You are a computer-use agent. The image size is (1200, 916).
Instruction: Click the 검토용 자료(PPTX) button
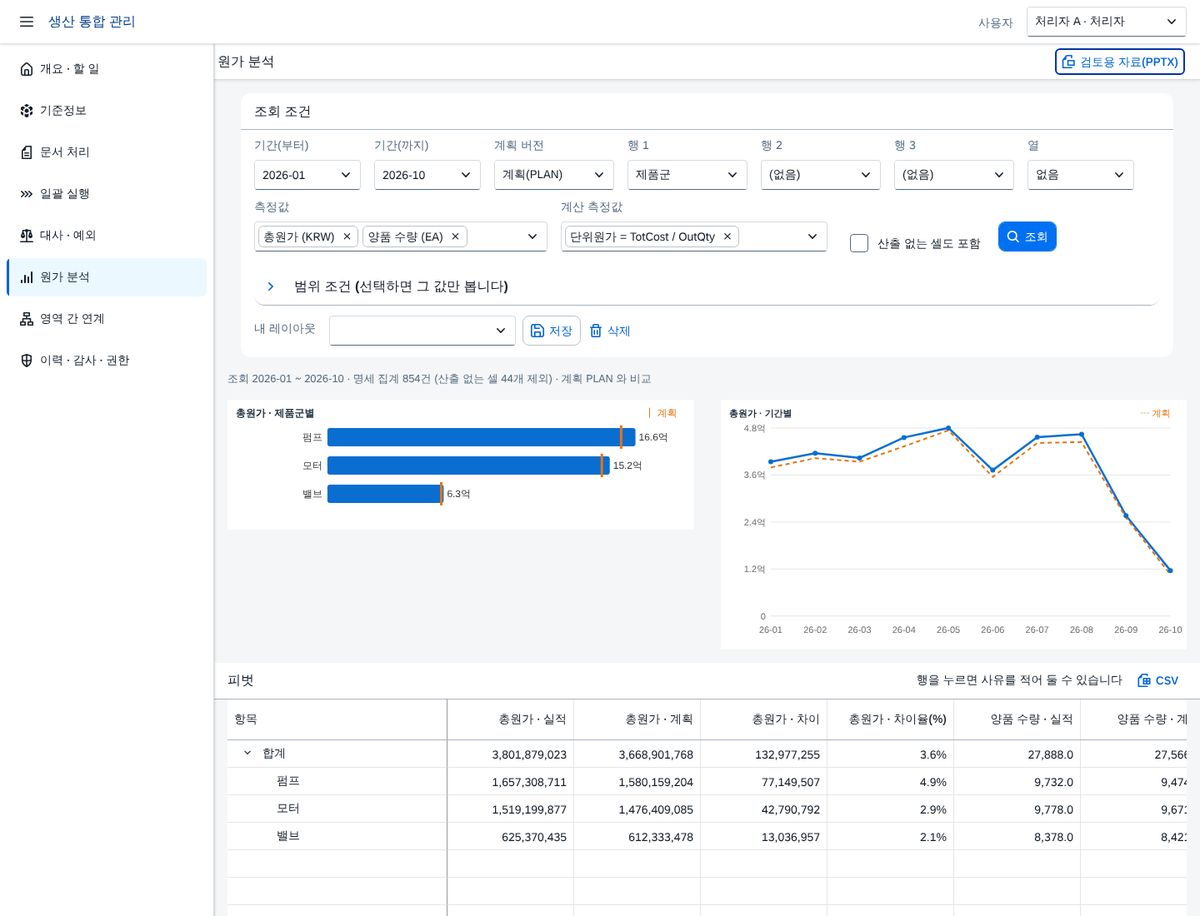1119,62
